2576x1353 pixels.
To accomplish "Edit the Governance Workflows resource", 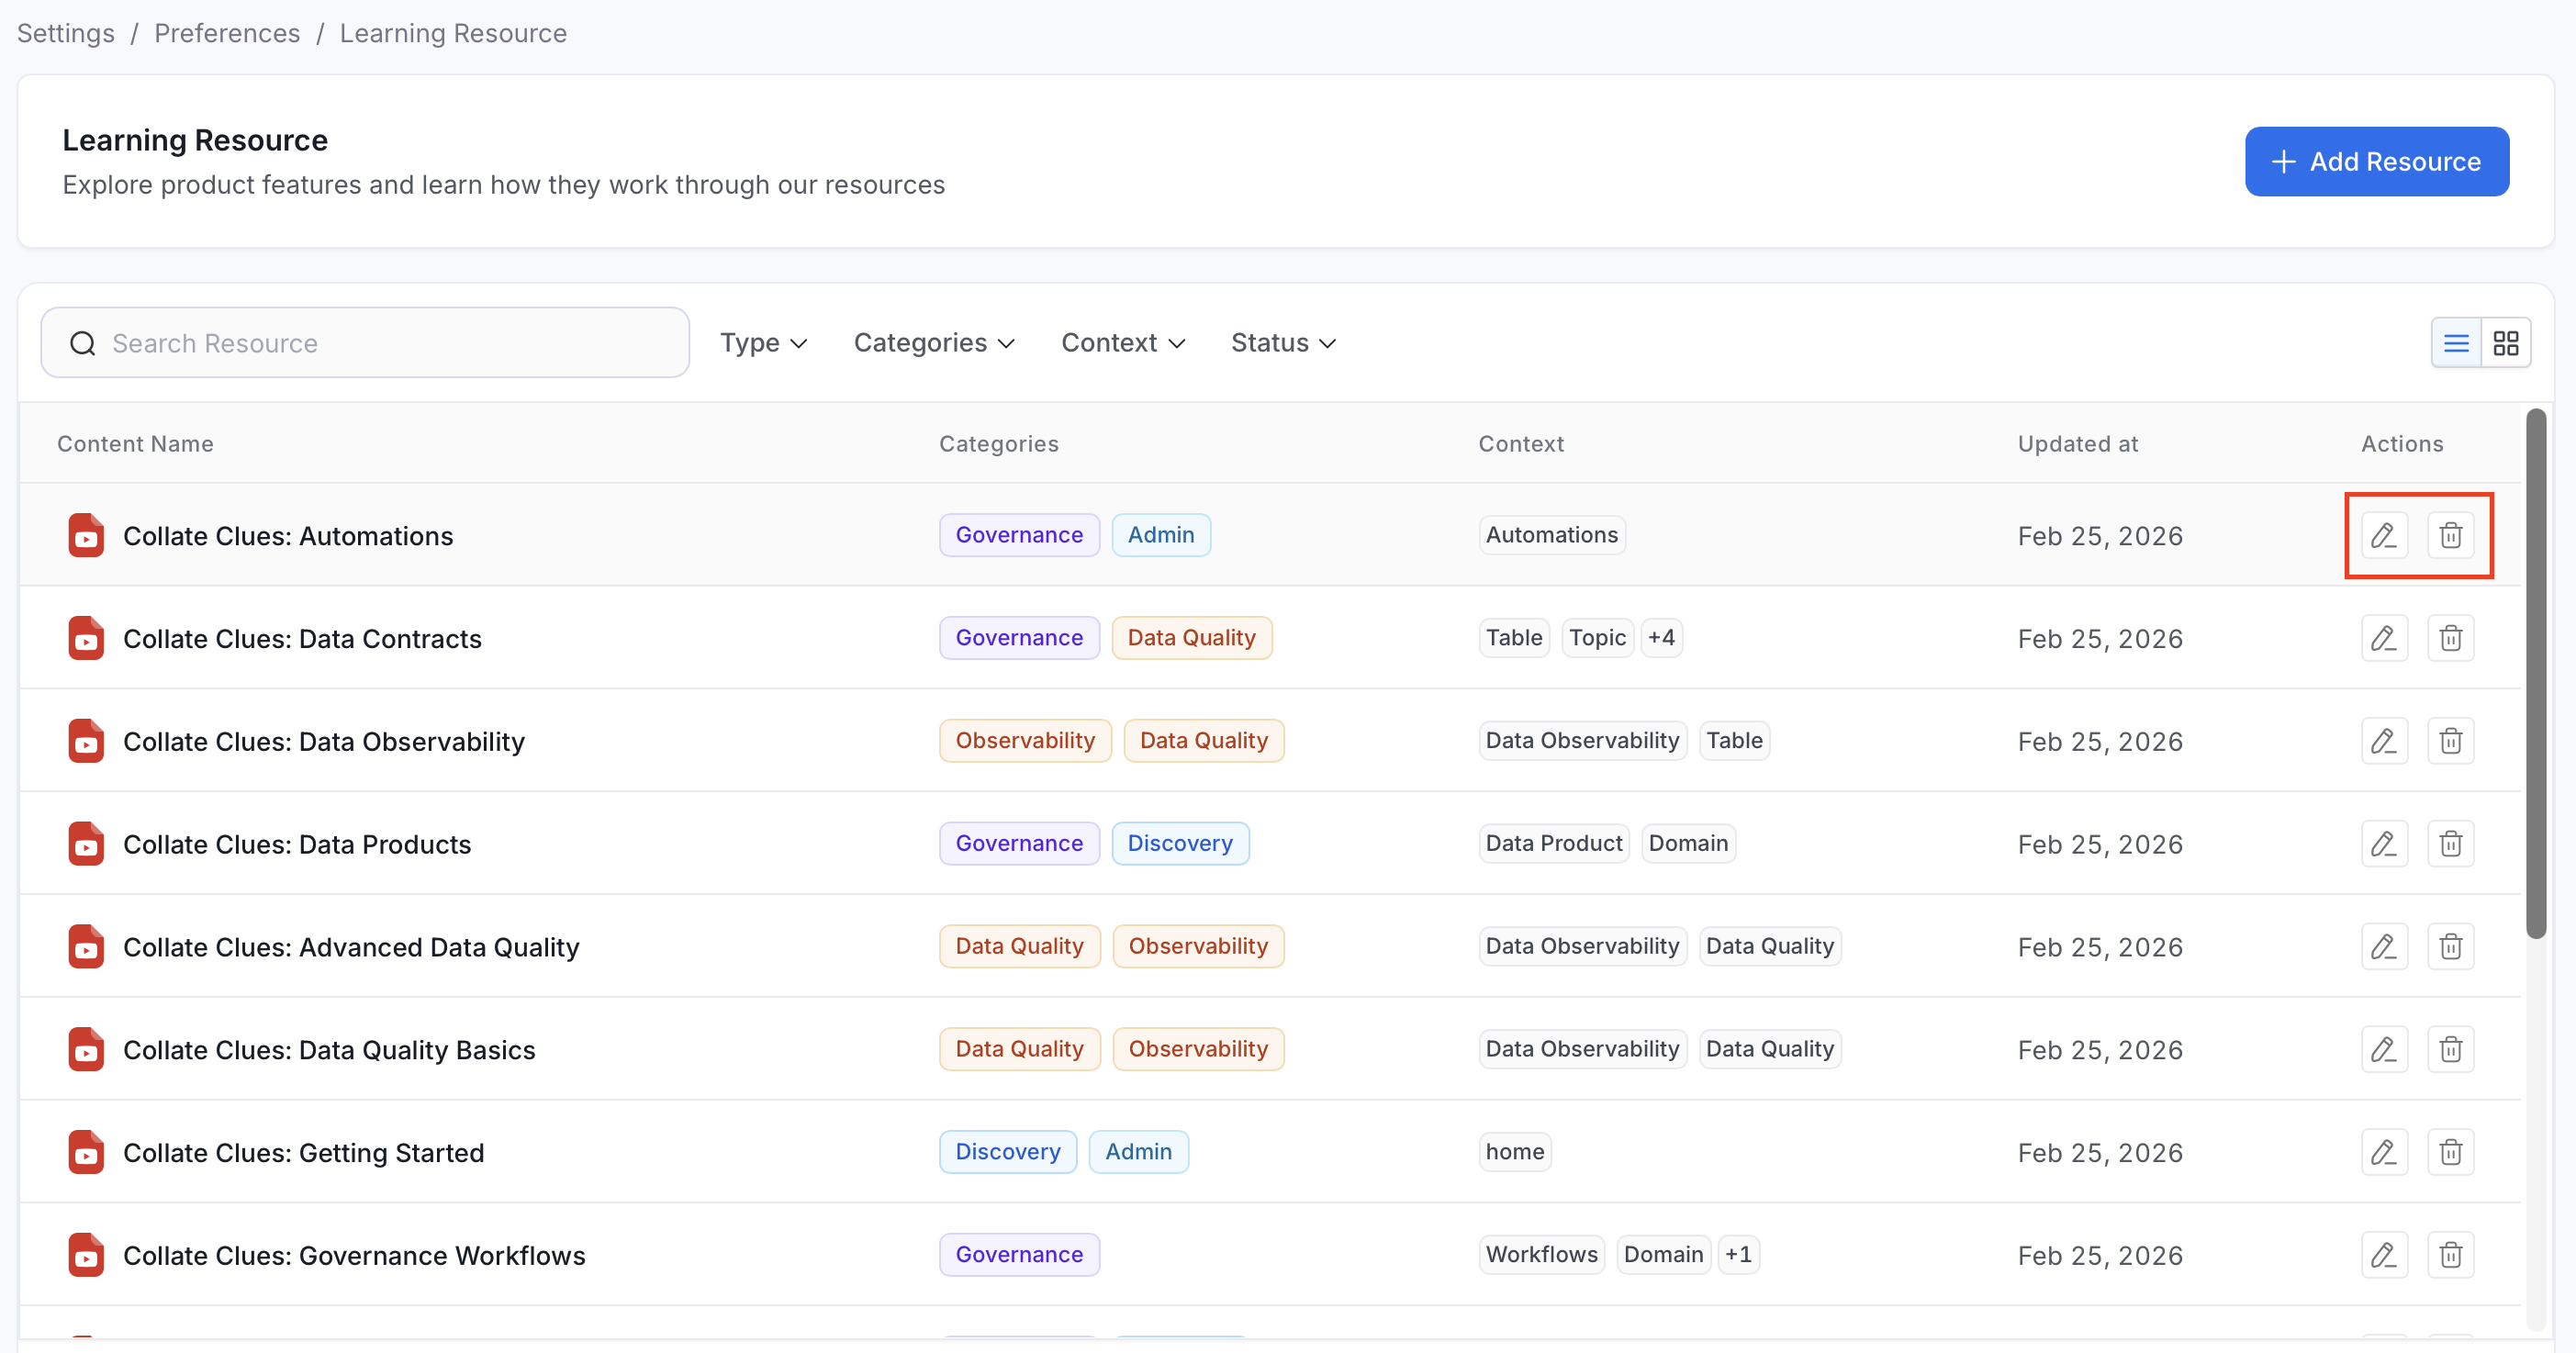I will (x=2384, y=1255).
